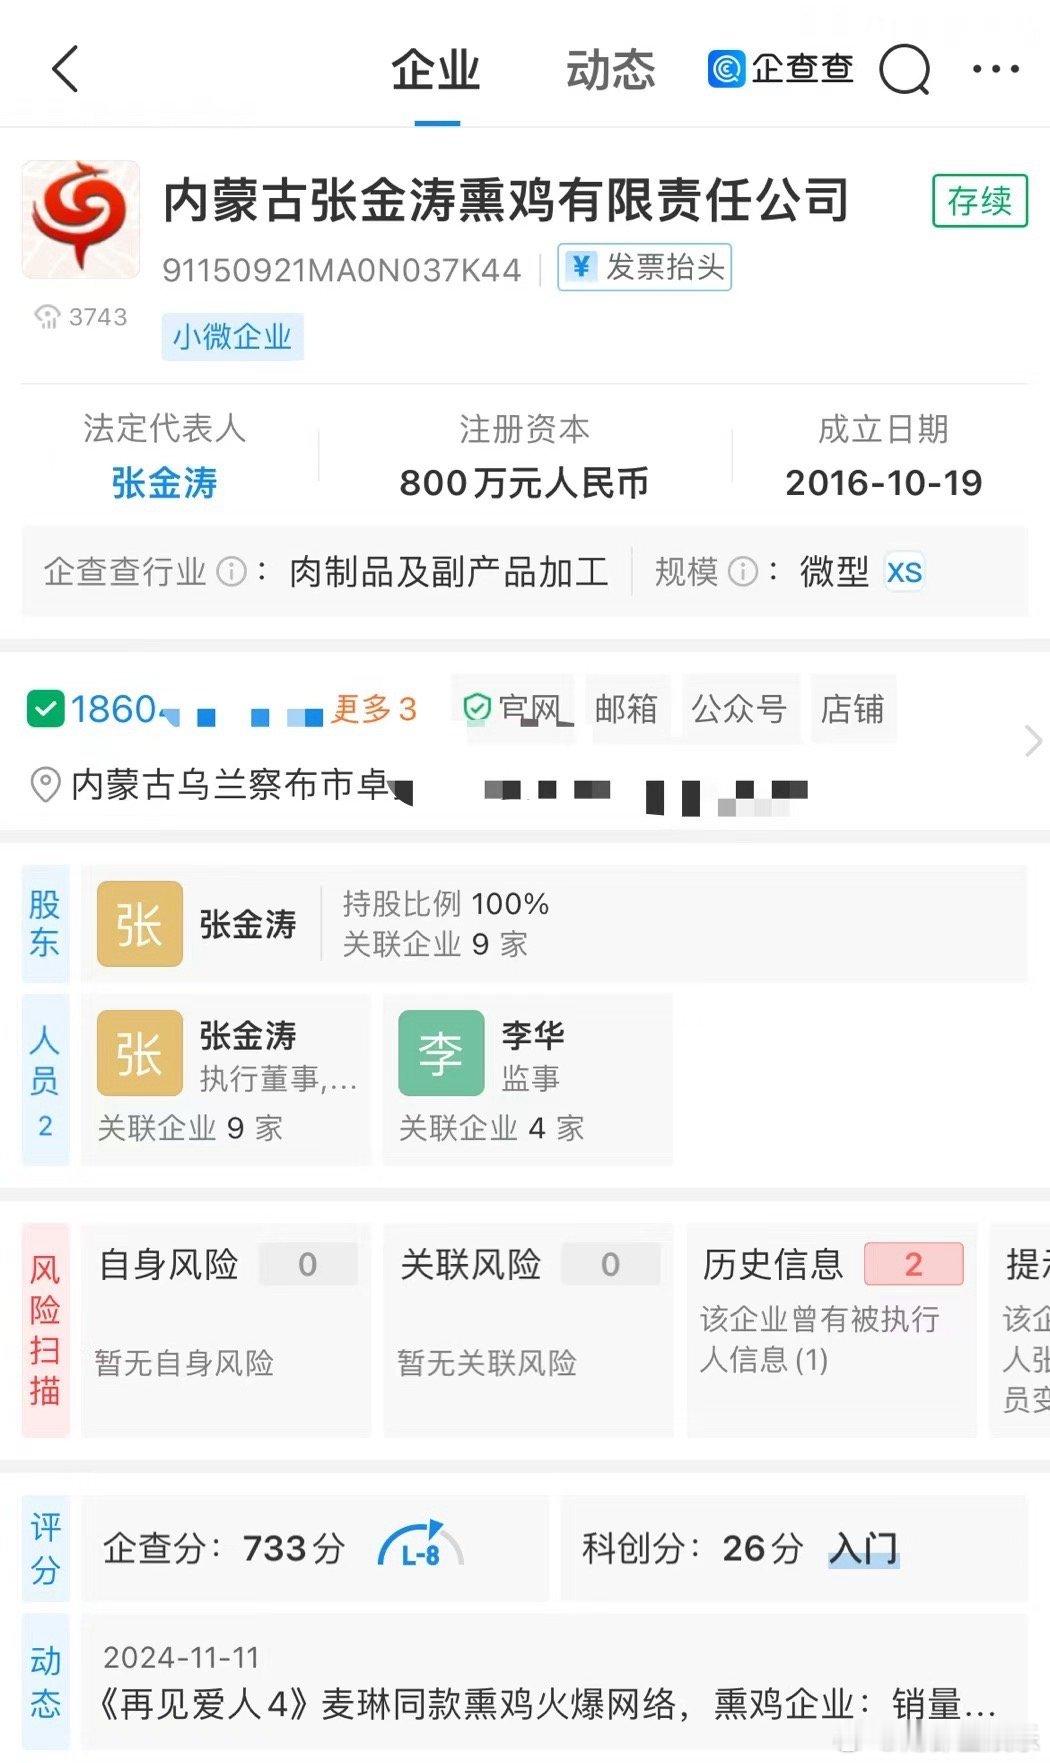Open 李华's 关联企业 4 家
Viewport: 1050px width, 1763px height.
(x=491, y=1129)
